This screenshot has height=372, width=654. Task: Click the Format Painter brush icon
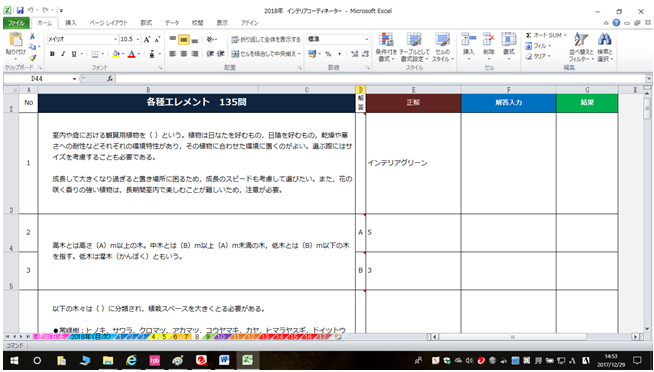pyautogui.click(x=33, y=57)
